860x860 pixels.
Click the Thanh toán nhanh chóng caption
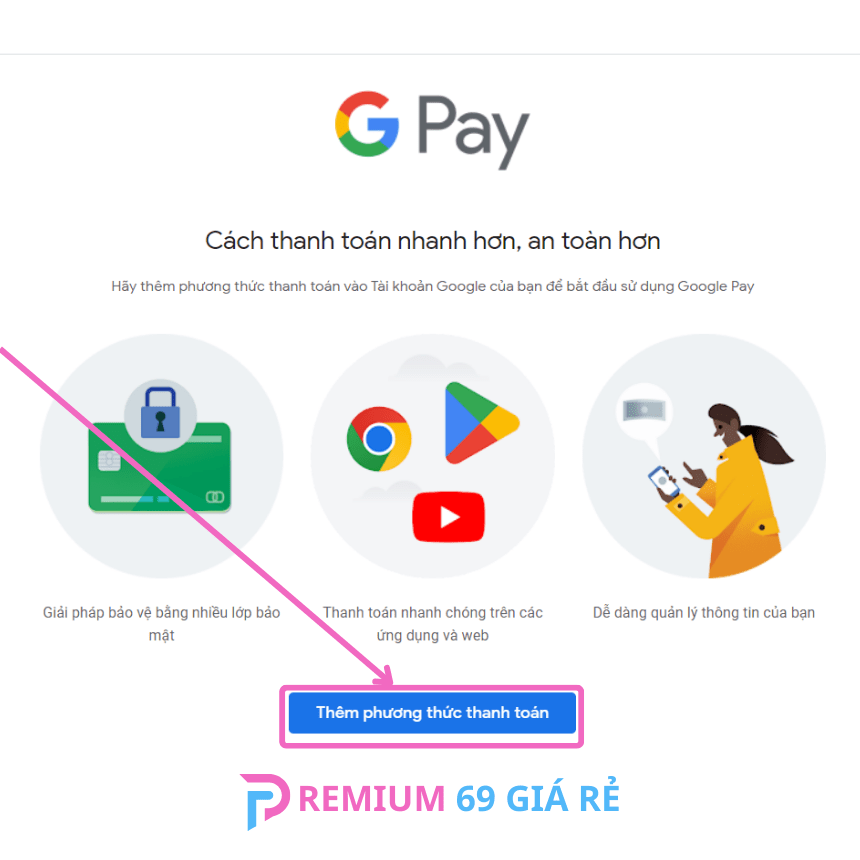(433, 624)
